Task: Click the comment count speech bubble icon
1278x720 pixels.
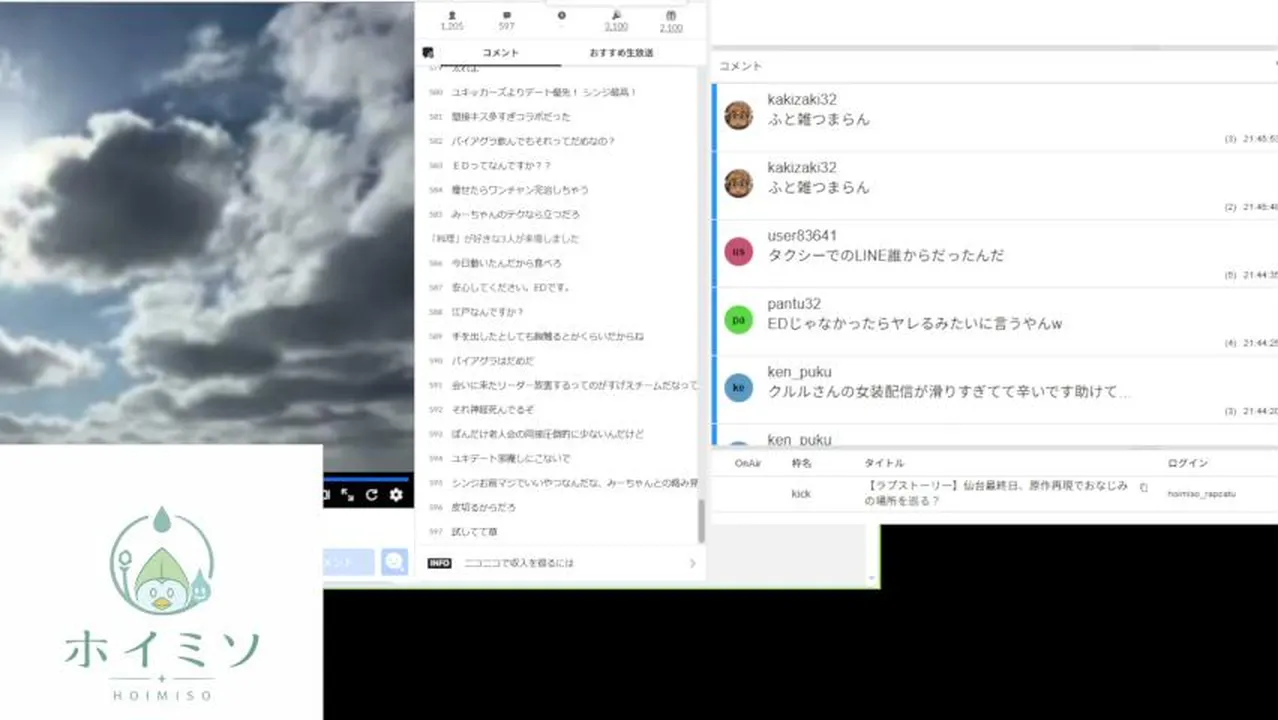Action: point(507,16)
